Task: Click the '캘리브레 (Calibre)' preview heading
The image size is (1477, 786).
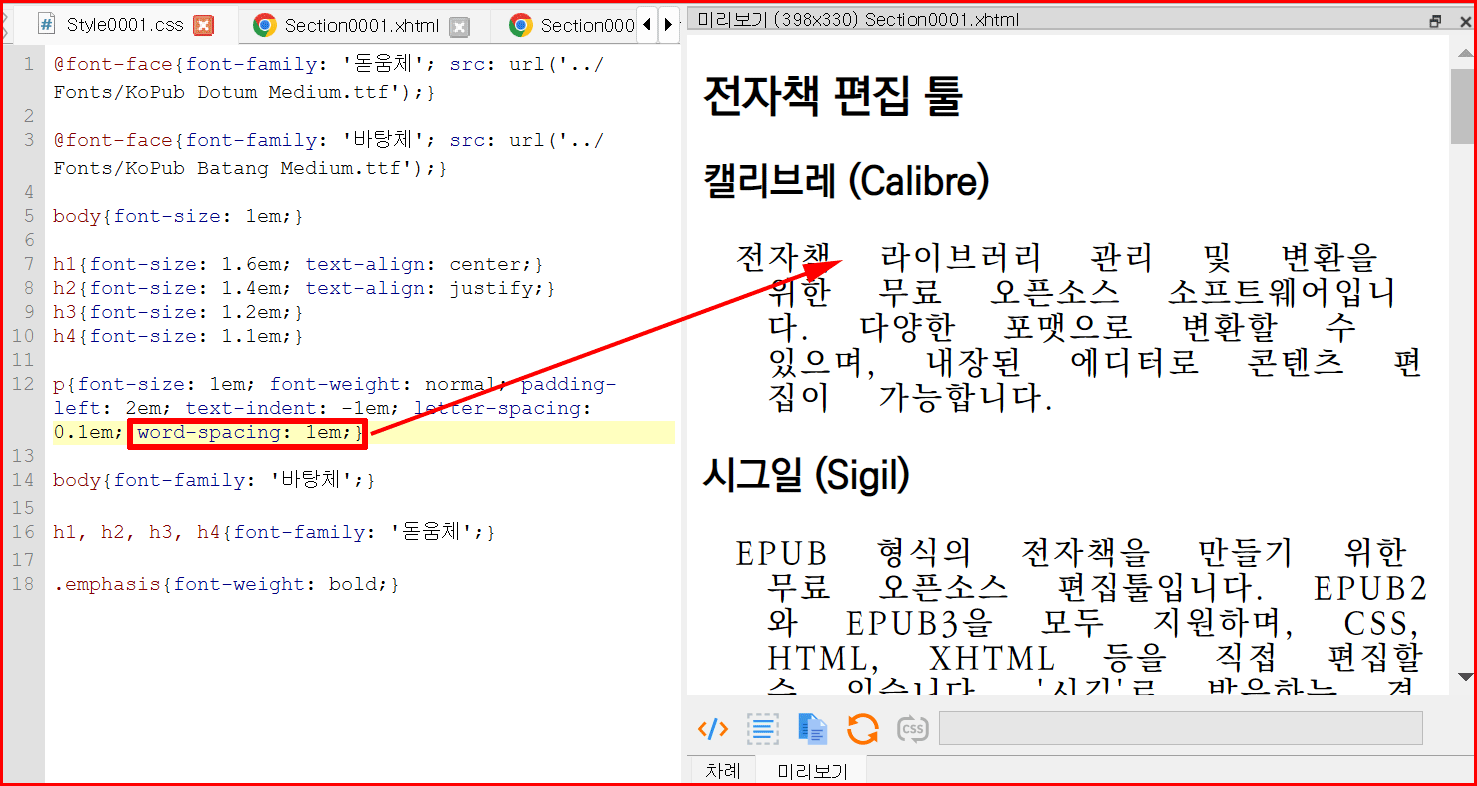Action: pyautogui.click(x=846, y=182)
